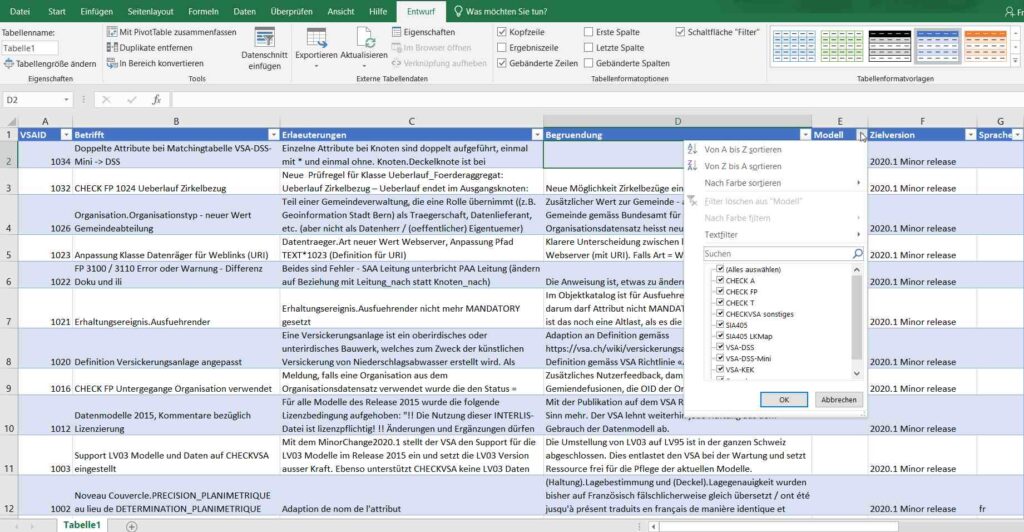Open the Zielversion column filter dropdown
The height and width of the screenshot is (532, 1024).
coord(969,134)
